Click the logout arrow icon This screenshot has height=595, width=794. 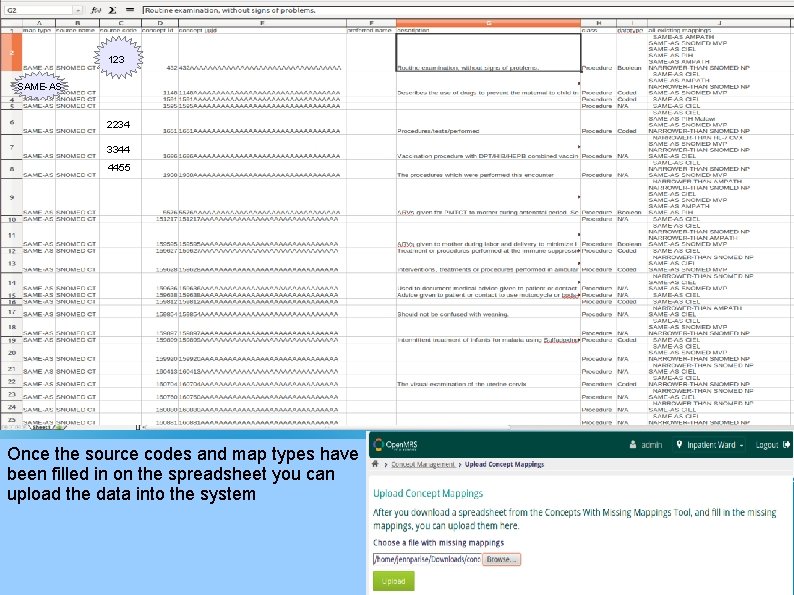786,445
